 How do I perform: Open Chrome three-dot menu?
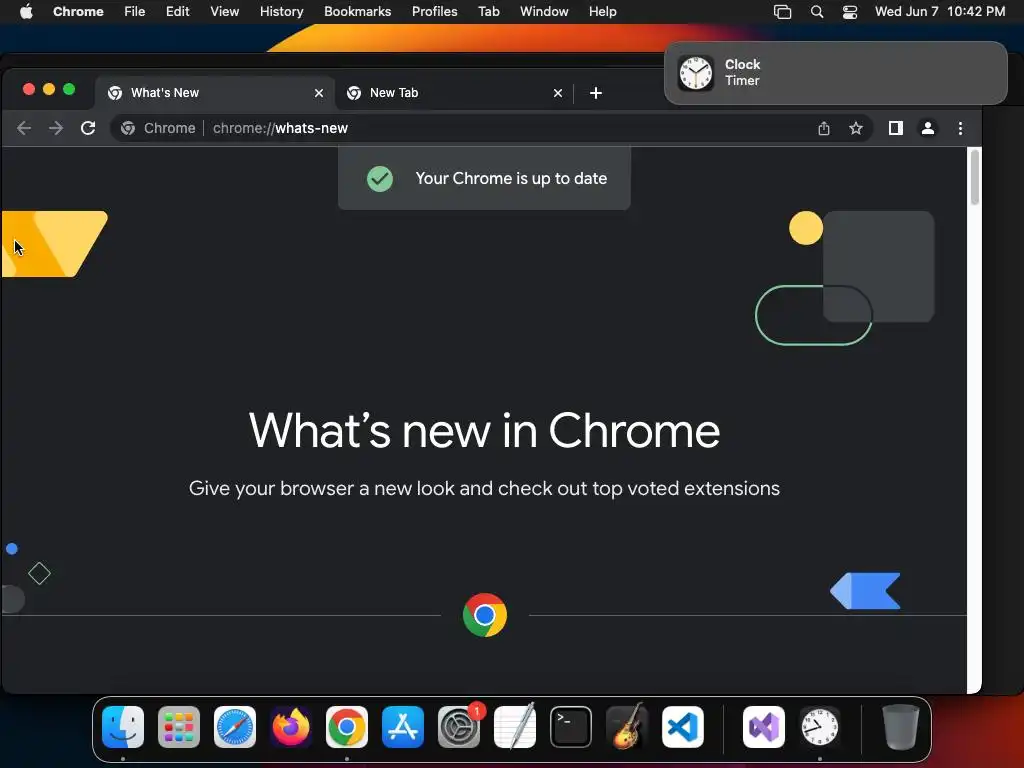click(x=960, y=128)
